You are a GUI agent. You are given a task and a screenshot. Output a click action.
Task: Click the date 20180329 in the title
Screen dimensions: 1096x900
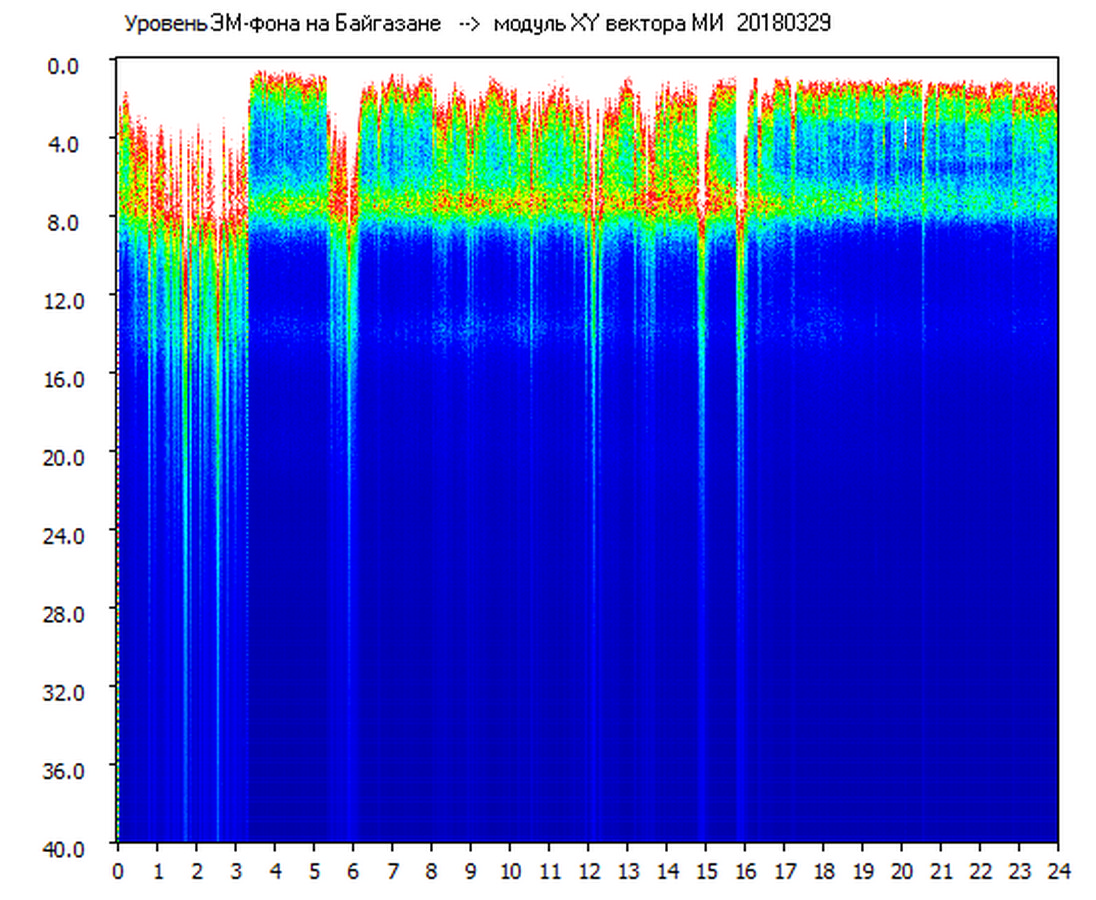[784, 24]
